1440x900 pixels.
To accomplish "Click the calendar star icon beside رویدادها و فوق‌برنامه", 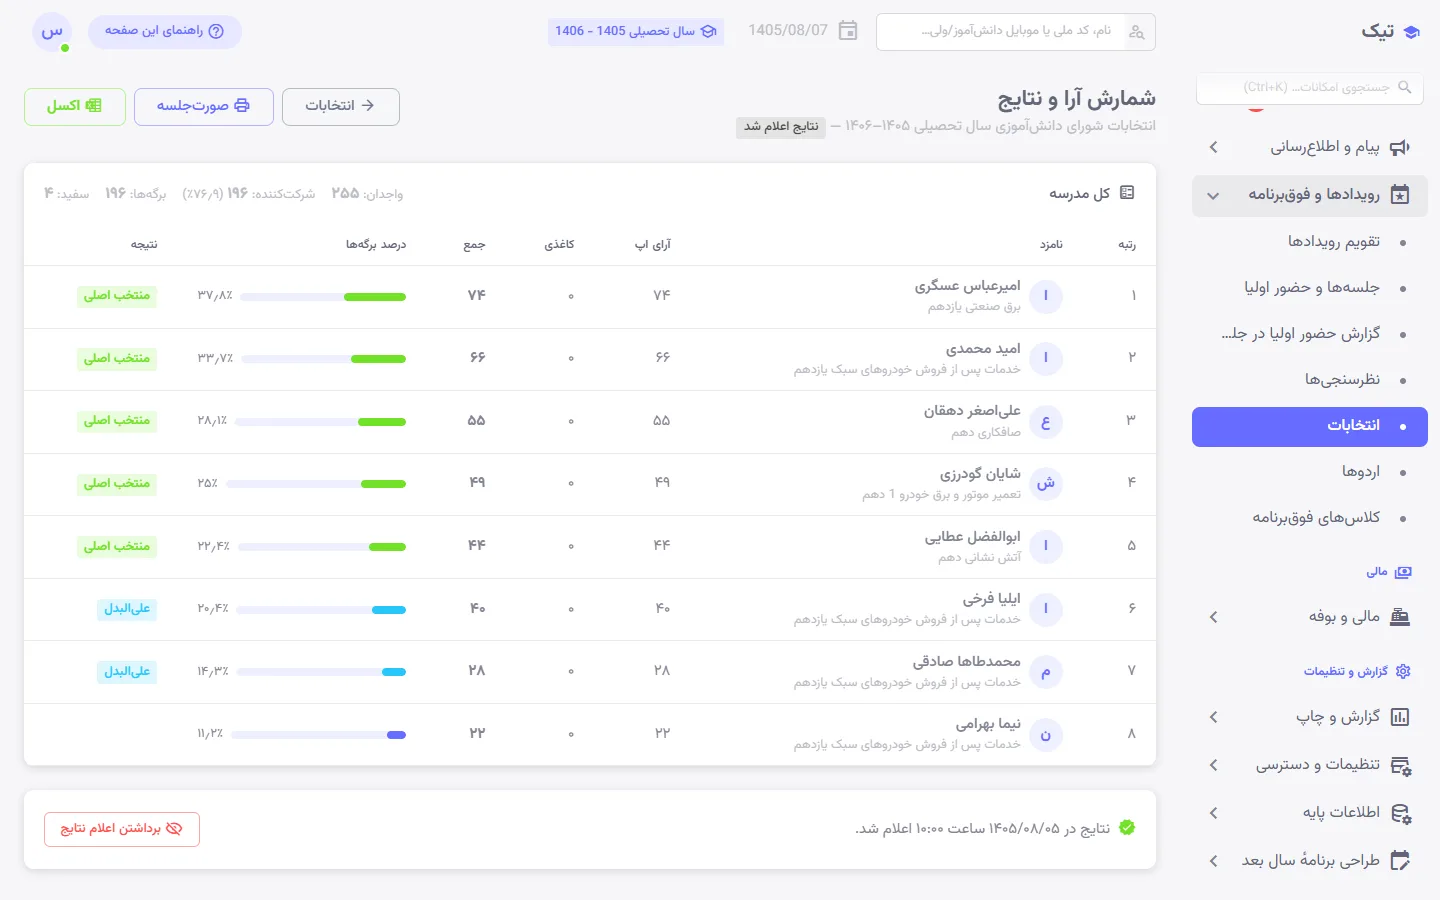I will [1400, 195].
